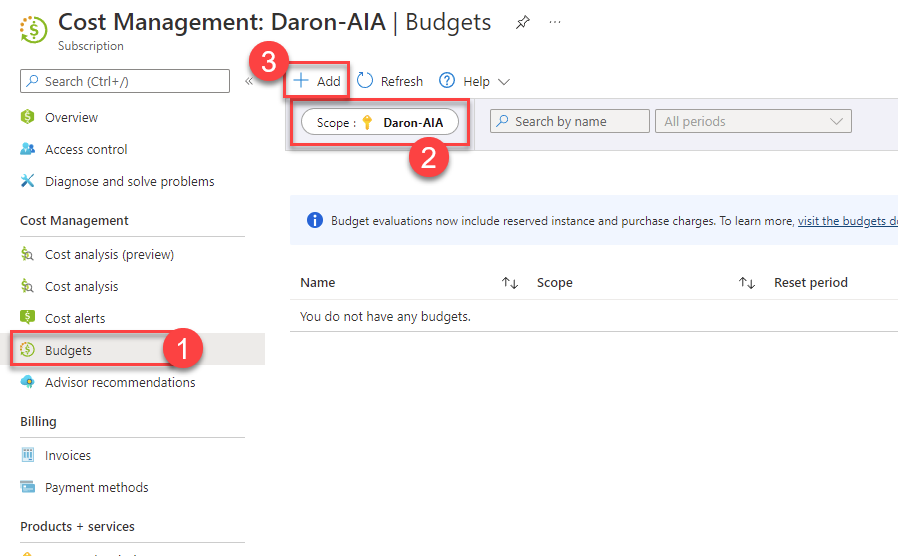Screen dimensions: 898x556
Task: Open the Overview page
Action: (x=72, y=117)
